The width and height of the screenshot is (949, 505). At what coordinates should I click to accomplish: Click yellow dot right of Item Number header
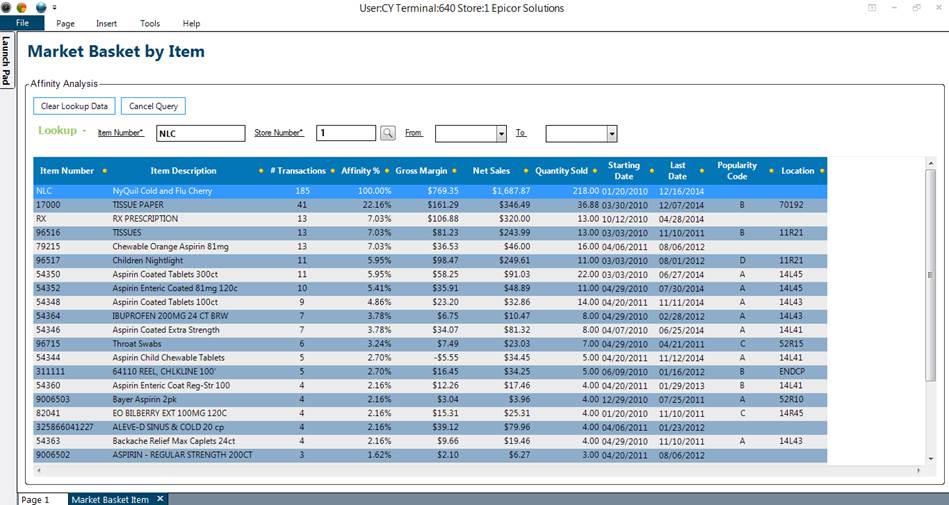click(x=104, y=171)
